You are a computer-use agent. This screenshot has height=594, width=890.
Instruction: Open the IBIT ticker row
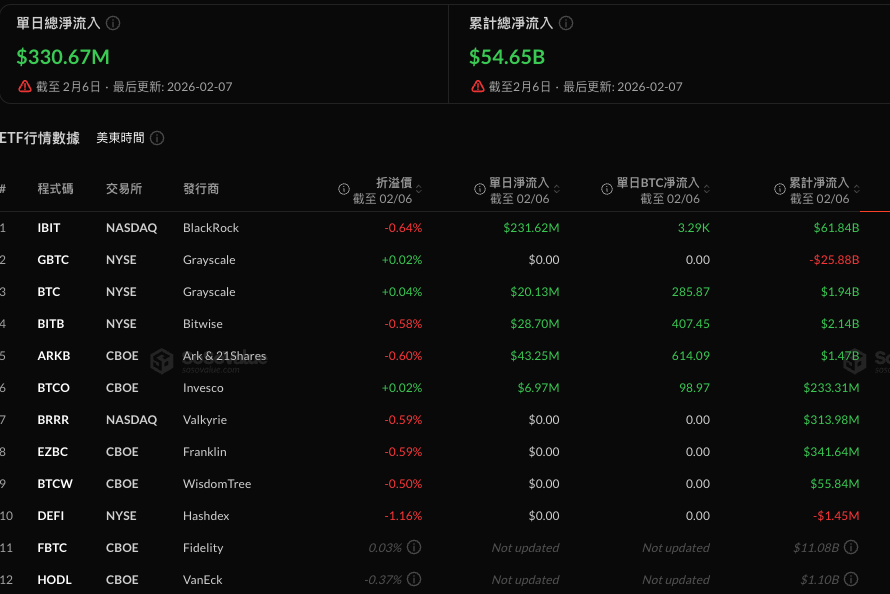[445, 228]
